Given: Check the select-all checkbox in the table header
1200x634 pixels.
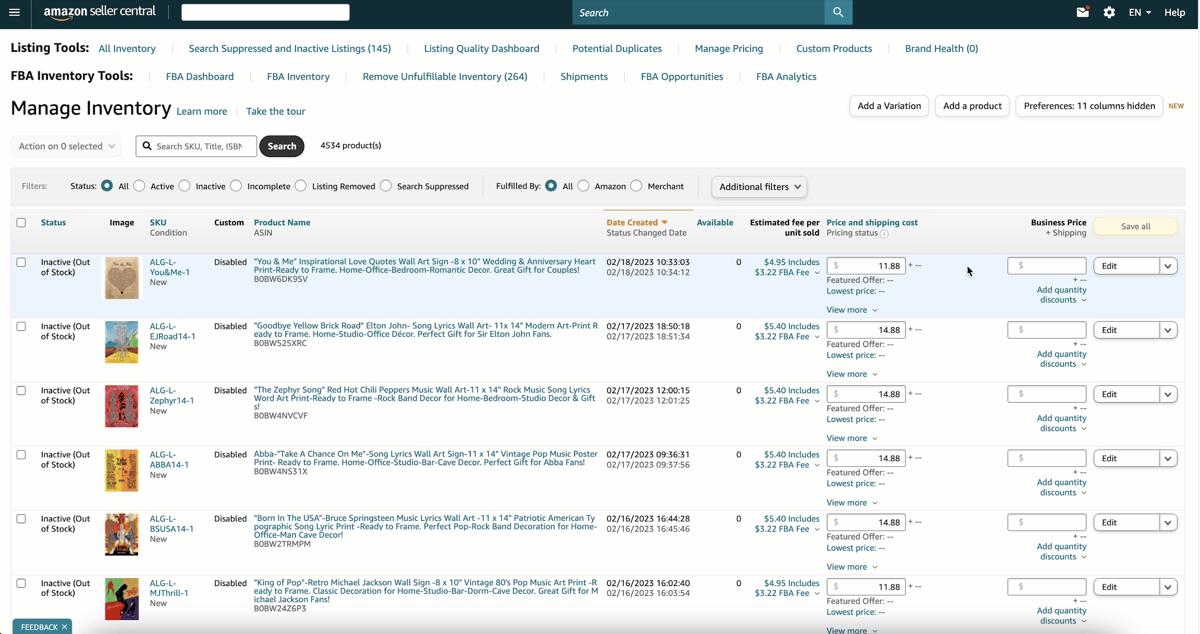Looking at the screenshot, I should click(21, 223).
